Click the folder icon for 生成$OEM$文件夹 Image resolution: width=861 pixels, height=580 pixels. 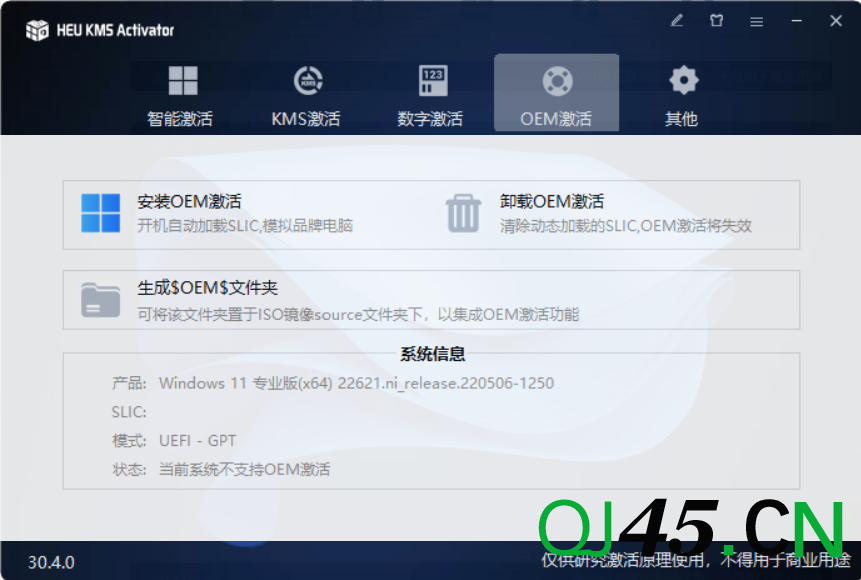point(100,300)
